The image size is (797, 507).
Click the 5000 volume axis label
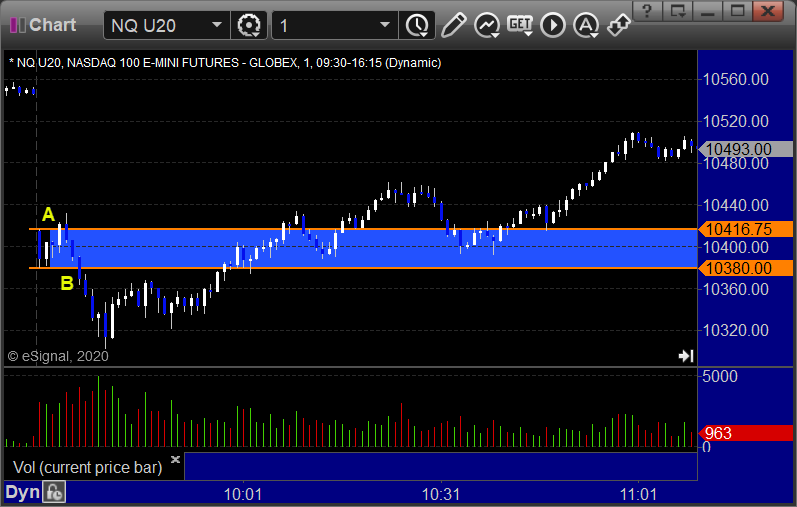(720, 376)
